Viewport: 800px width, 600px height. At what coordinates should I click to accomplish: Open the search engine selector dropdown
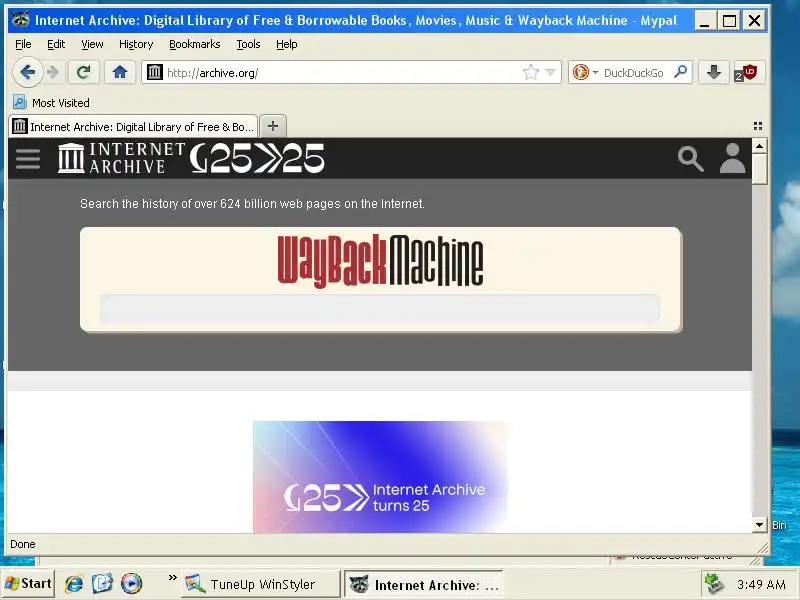click(584, 72)
